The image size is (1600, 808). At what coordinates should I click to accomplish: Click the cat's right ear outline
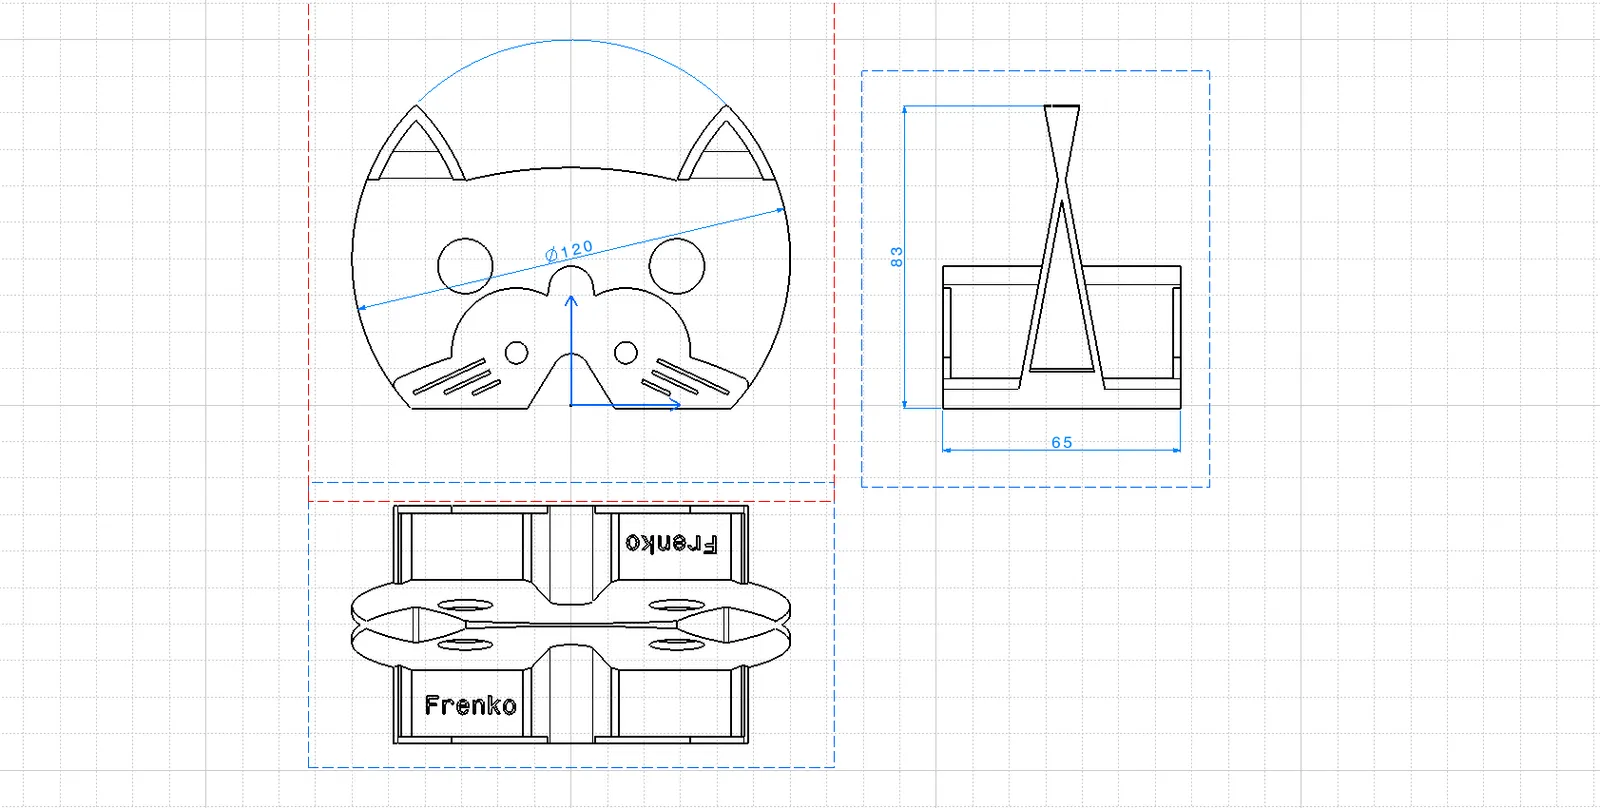tap(726, 143)
